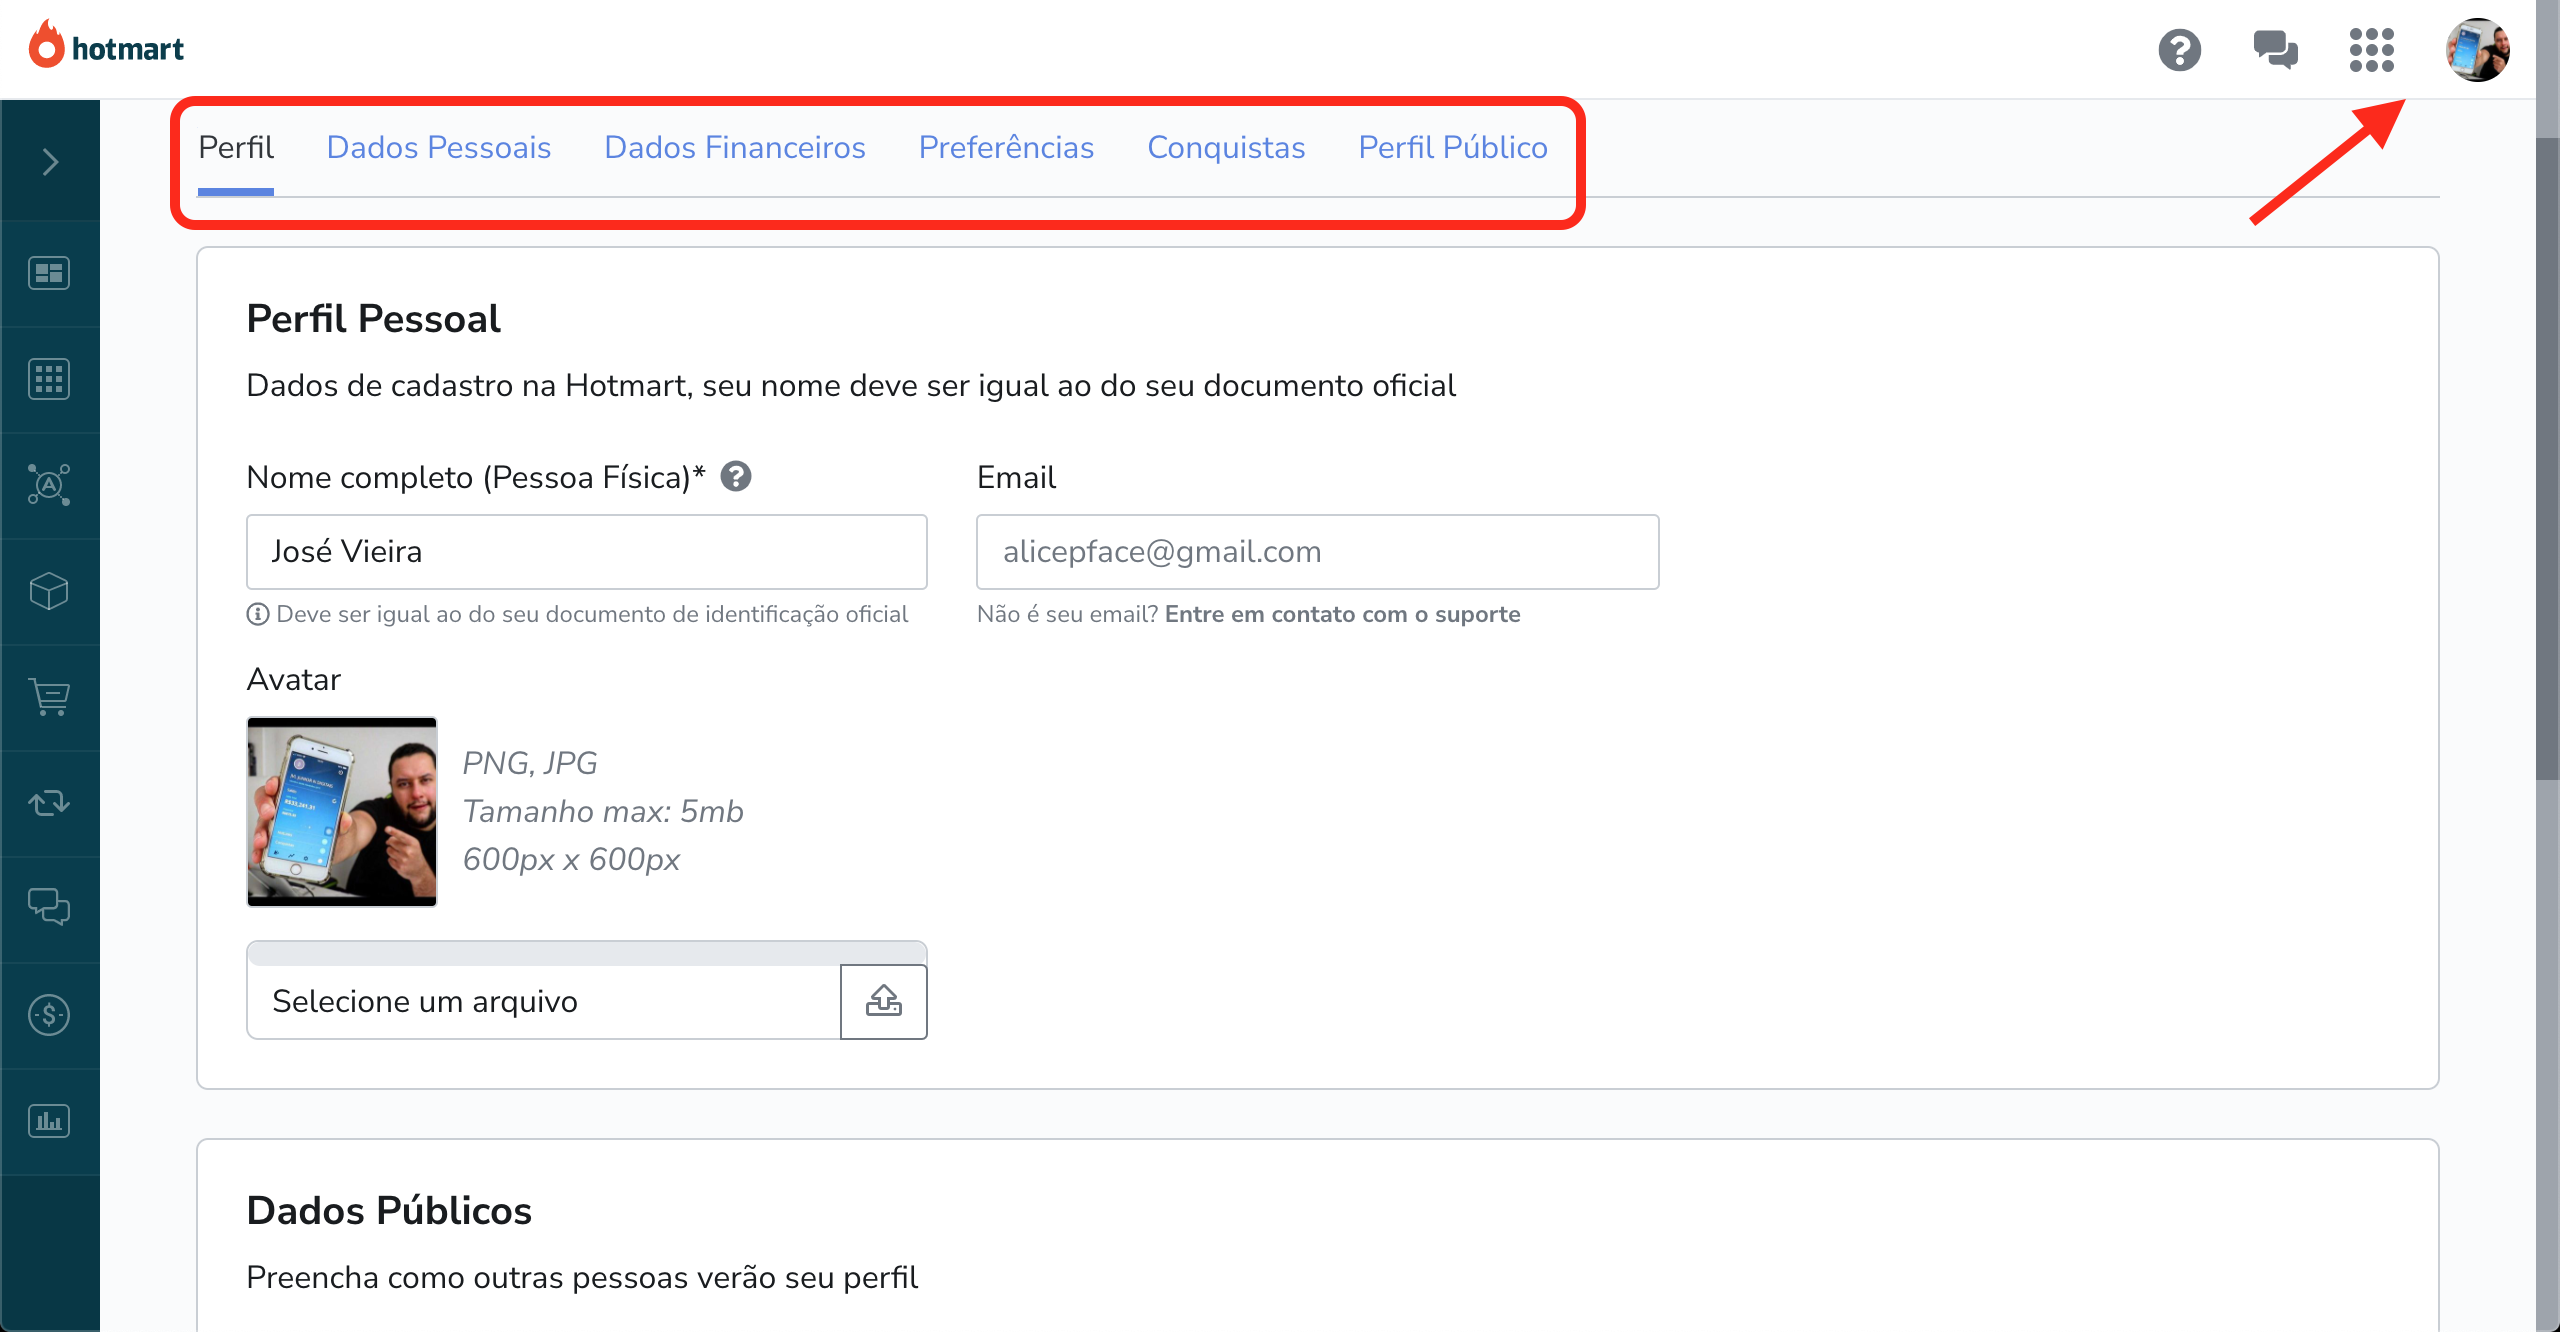This screenshot has height=1332, width=2560.
Task: Switch to the Dados Financeiros tab
Action: point(735,147)
